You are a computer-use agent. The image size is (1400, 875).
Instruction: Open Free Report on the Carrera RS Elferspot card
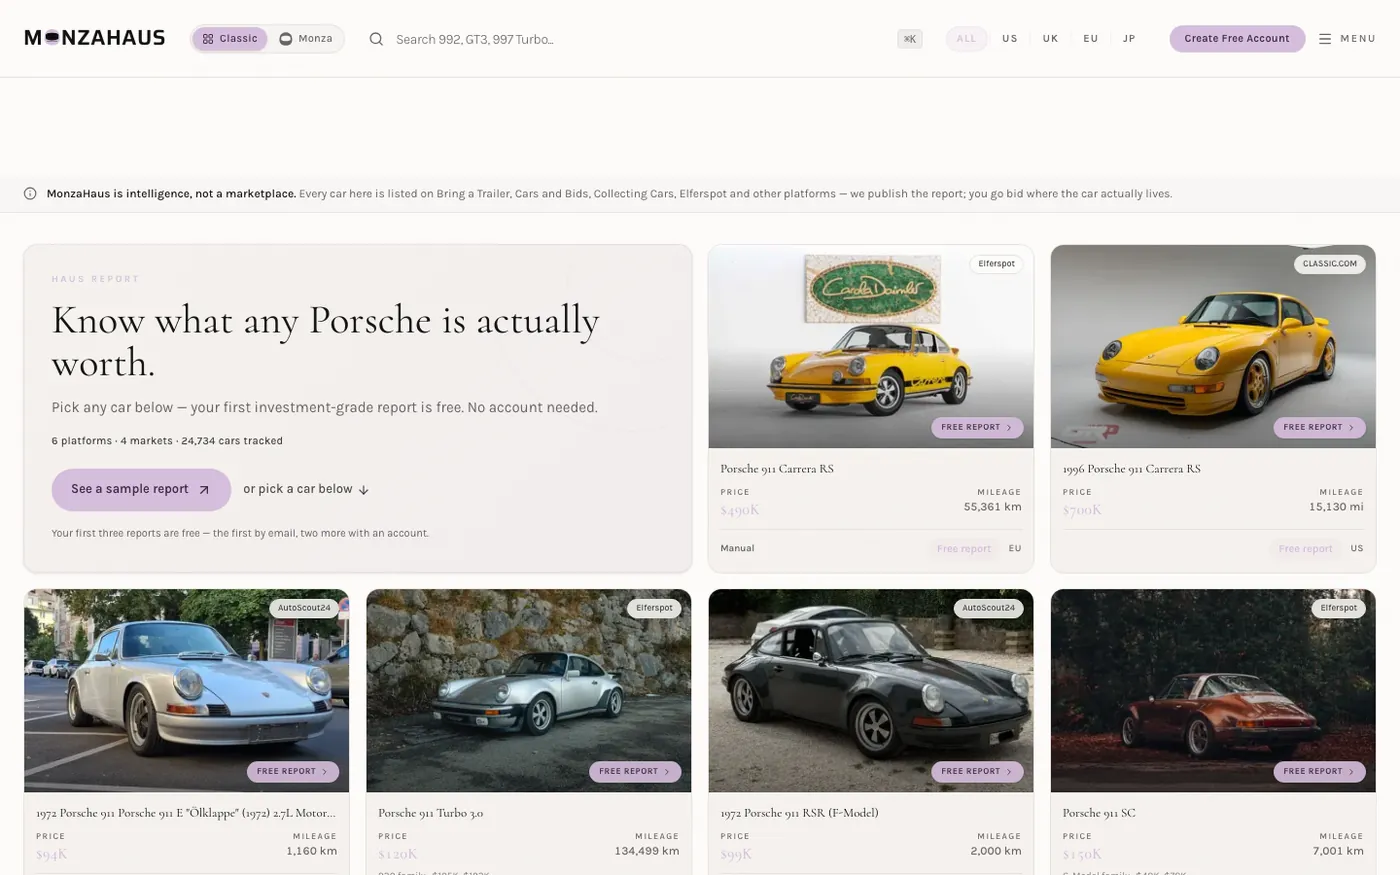coord(977,427)
